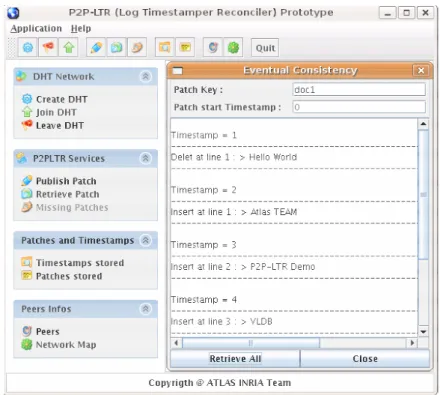Open Timestamps stored from sidebar

[73, 263]
